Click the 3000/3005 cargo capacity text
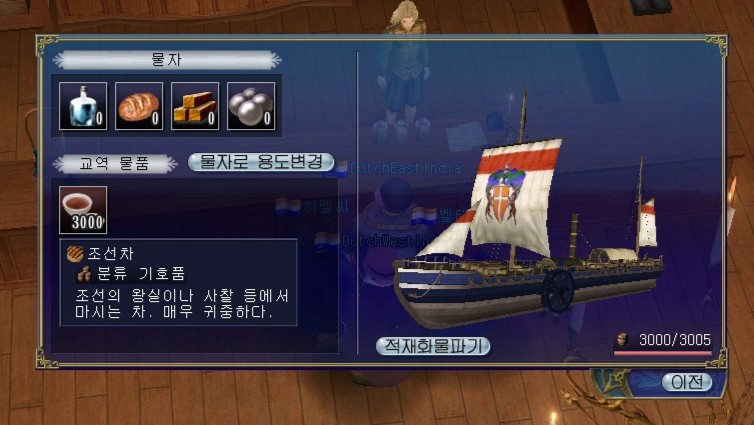The width and height of the screenshot is (754, 425). click(675, 340)
